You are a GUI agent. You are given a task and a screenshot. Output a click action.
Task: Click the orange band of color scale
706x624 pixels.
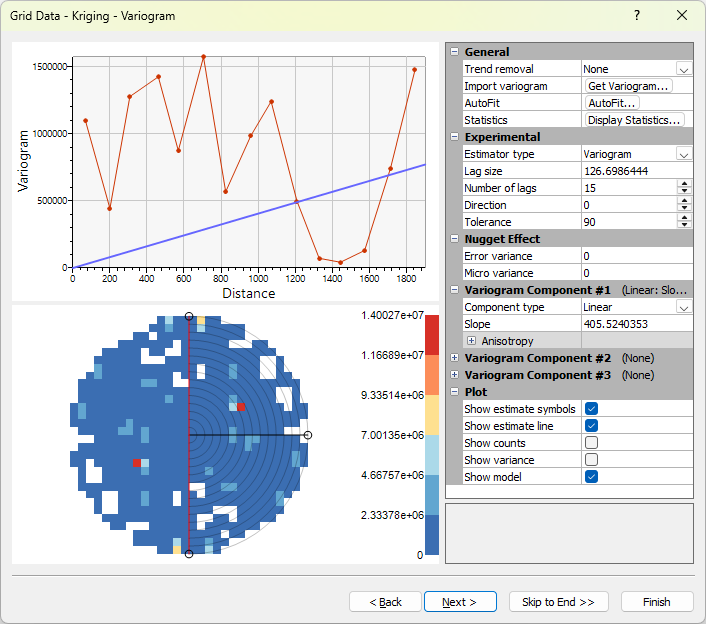tap(432, 375)
